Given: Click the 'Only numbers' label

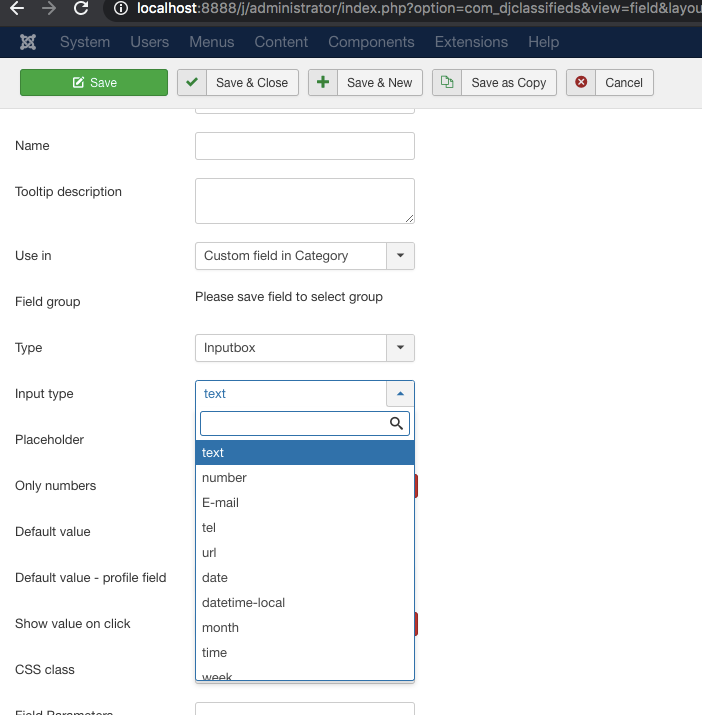Looking at the screenshot, I should [x=56, y=486].
